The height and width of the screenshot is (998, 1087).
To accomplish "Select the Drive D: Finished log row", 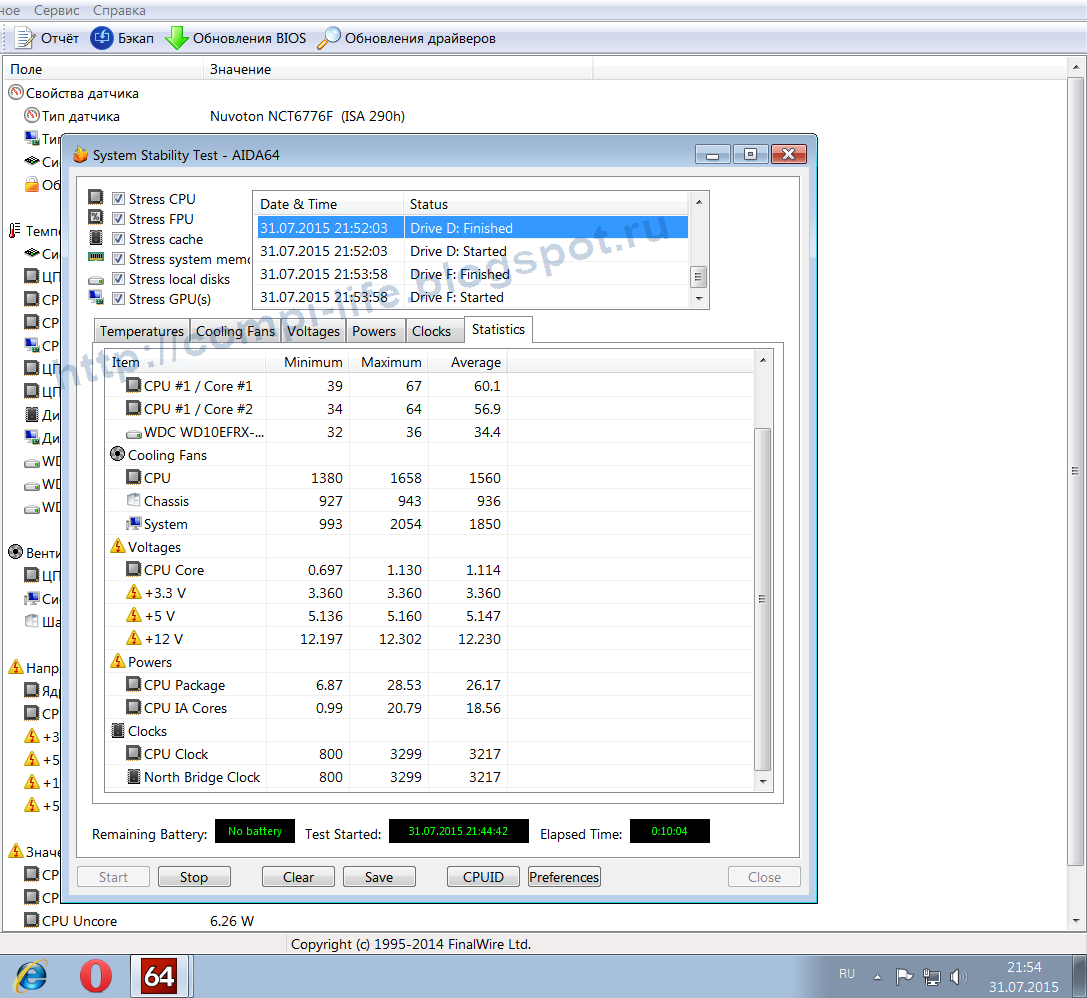I will pyautogui.click(x=473, y=228).
